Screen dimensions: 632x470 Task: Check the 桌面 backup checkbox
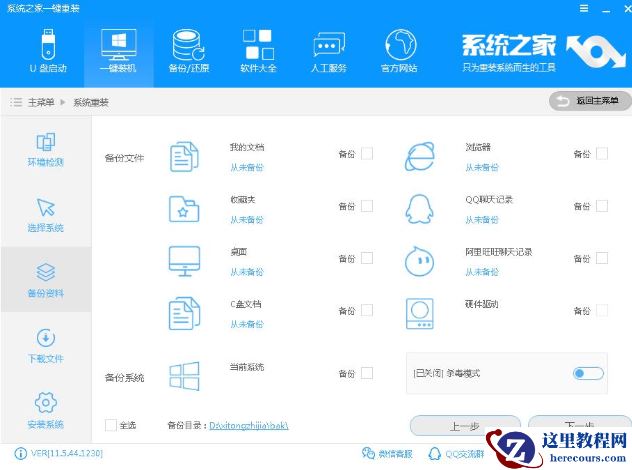(367, 258)
